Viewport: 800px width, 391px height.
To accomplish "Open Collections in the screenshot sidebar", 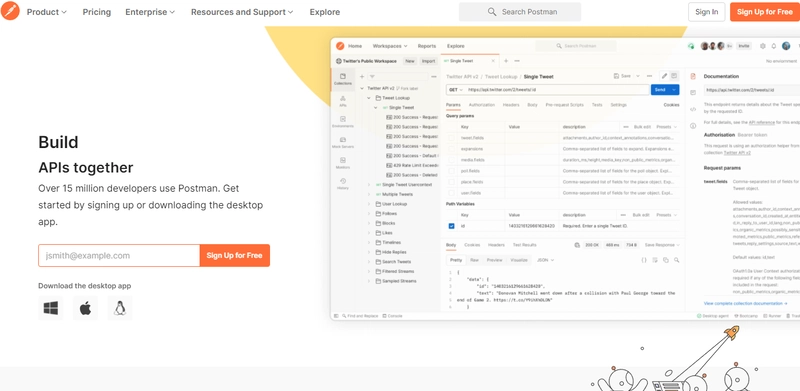I will tap(343, 79).
